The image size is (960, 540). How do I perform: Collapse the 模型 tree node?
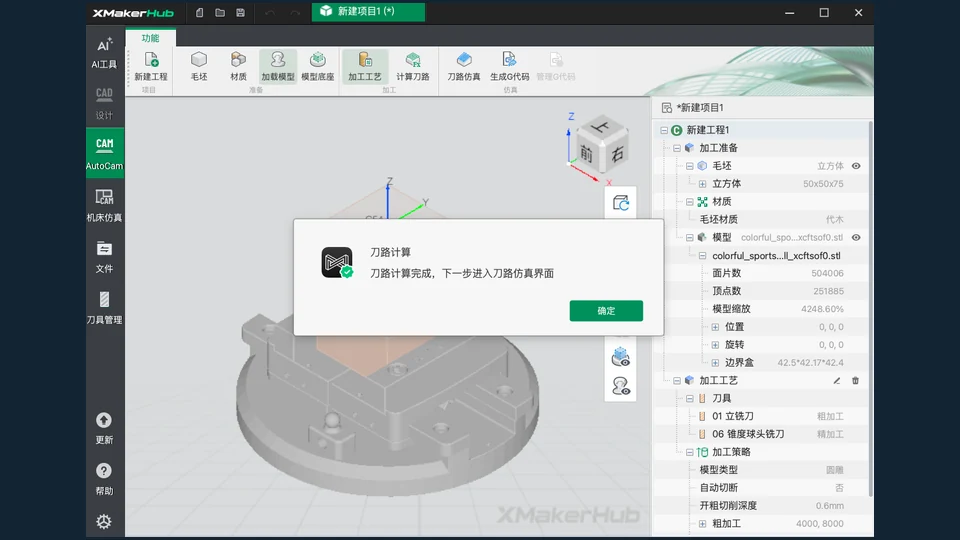click(689, 238)
